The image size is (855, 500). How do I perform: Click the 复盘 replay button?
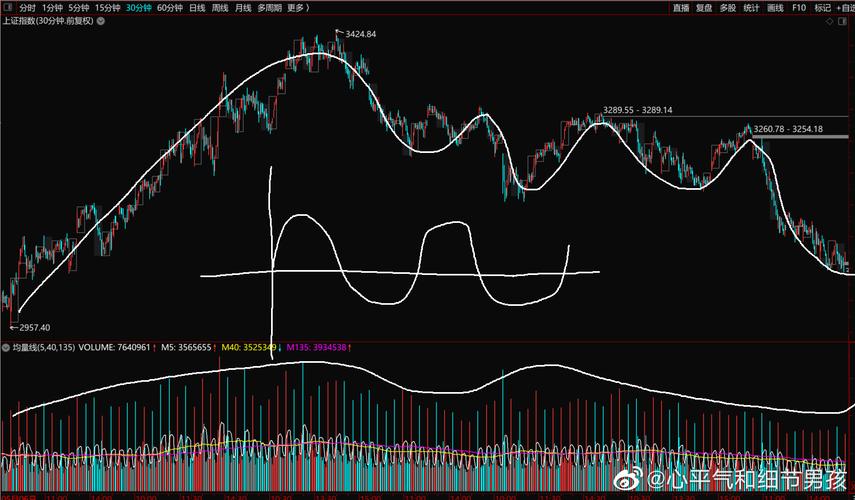704,7
